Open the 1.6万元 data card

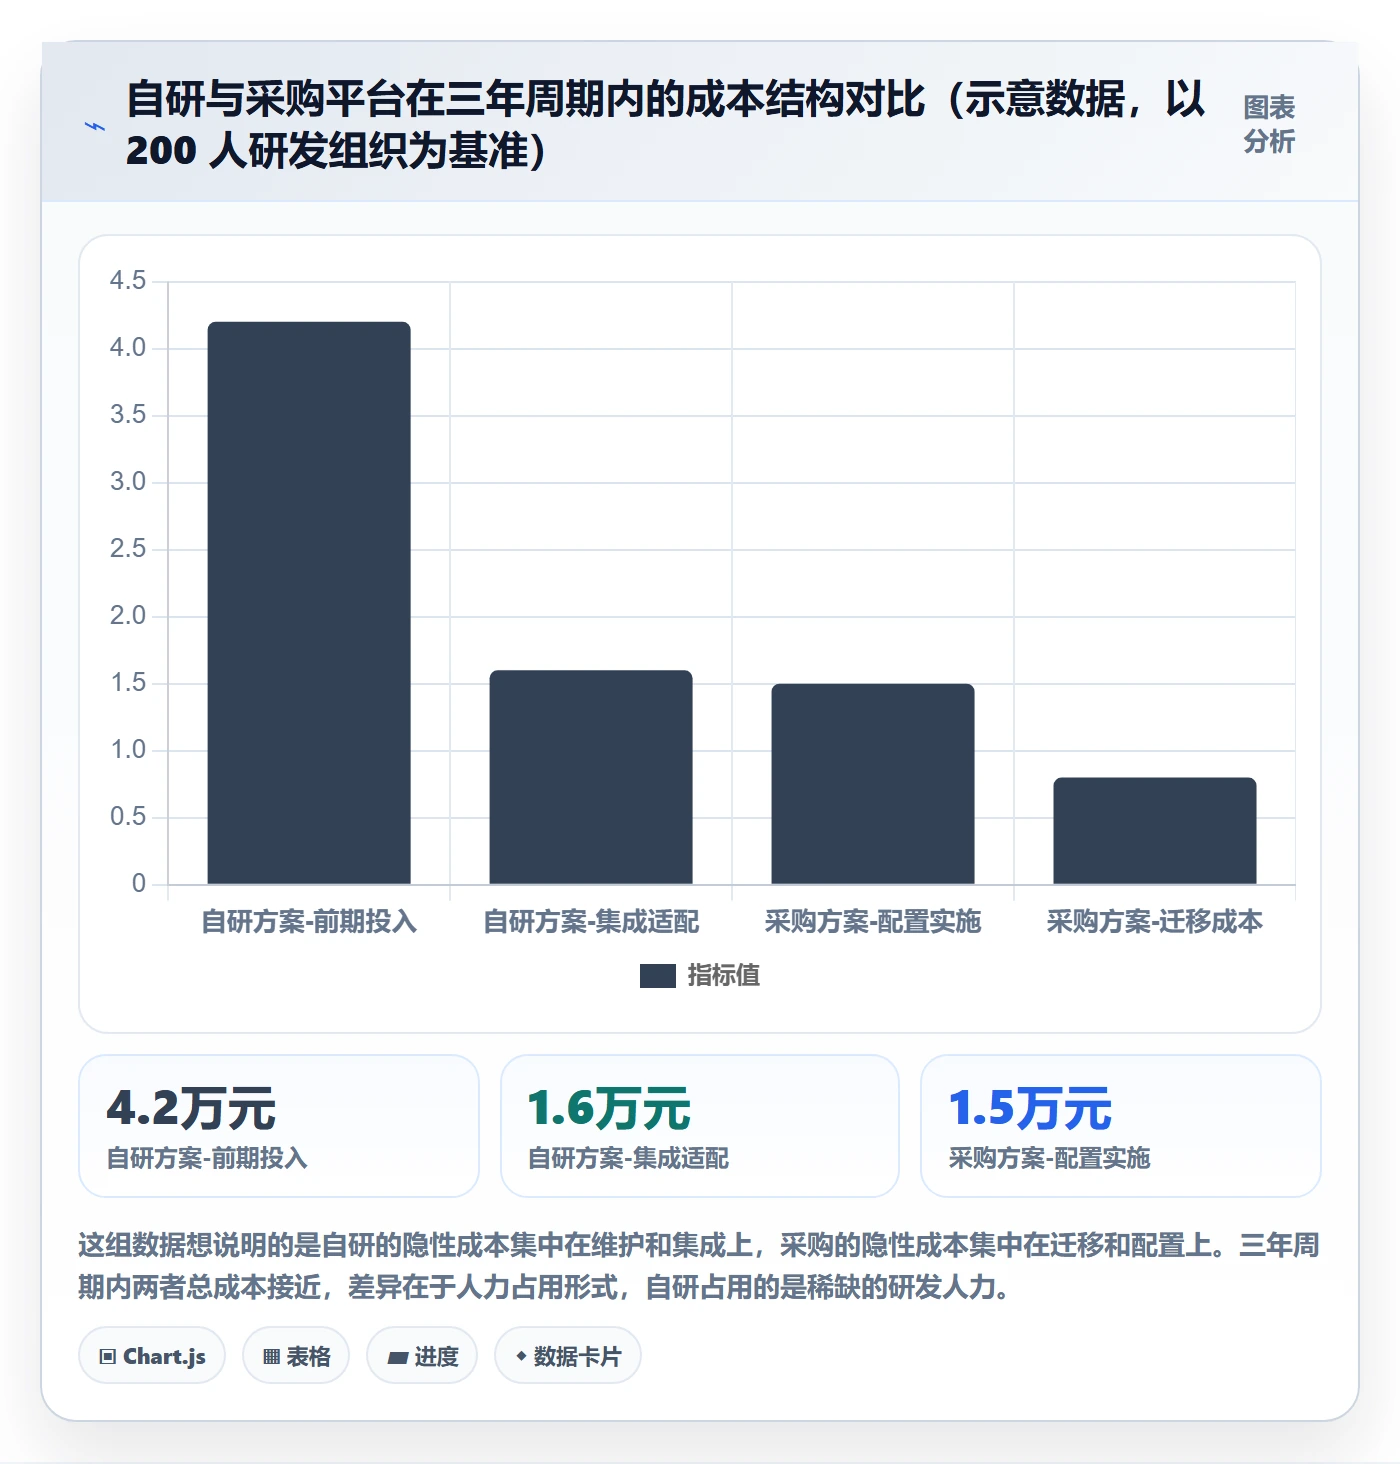tap(700, 1126)
